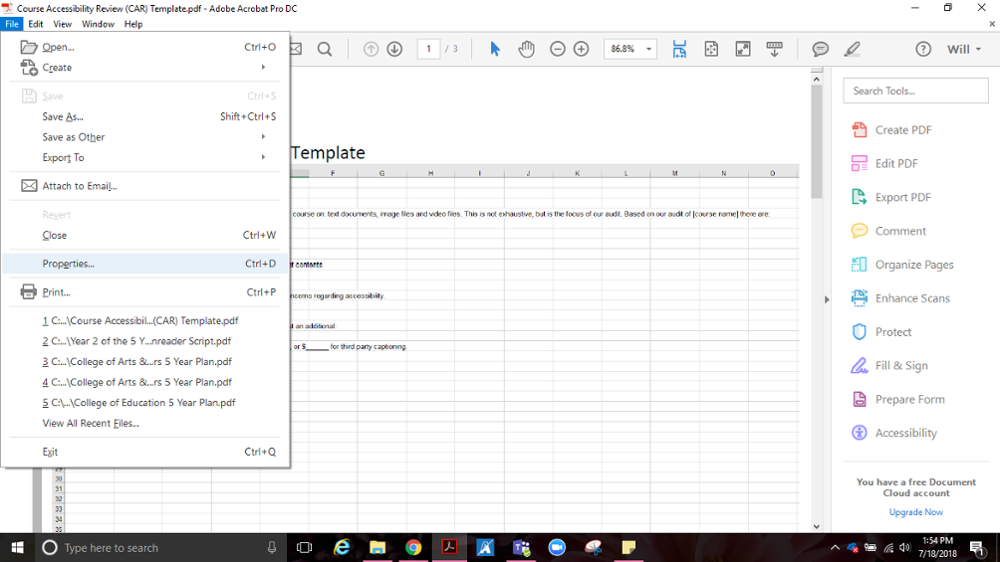The image size is (1000, 562).
Task: Go to next page with down arrow
Action: (395, 49)
